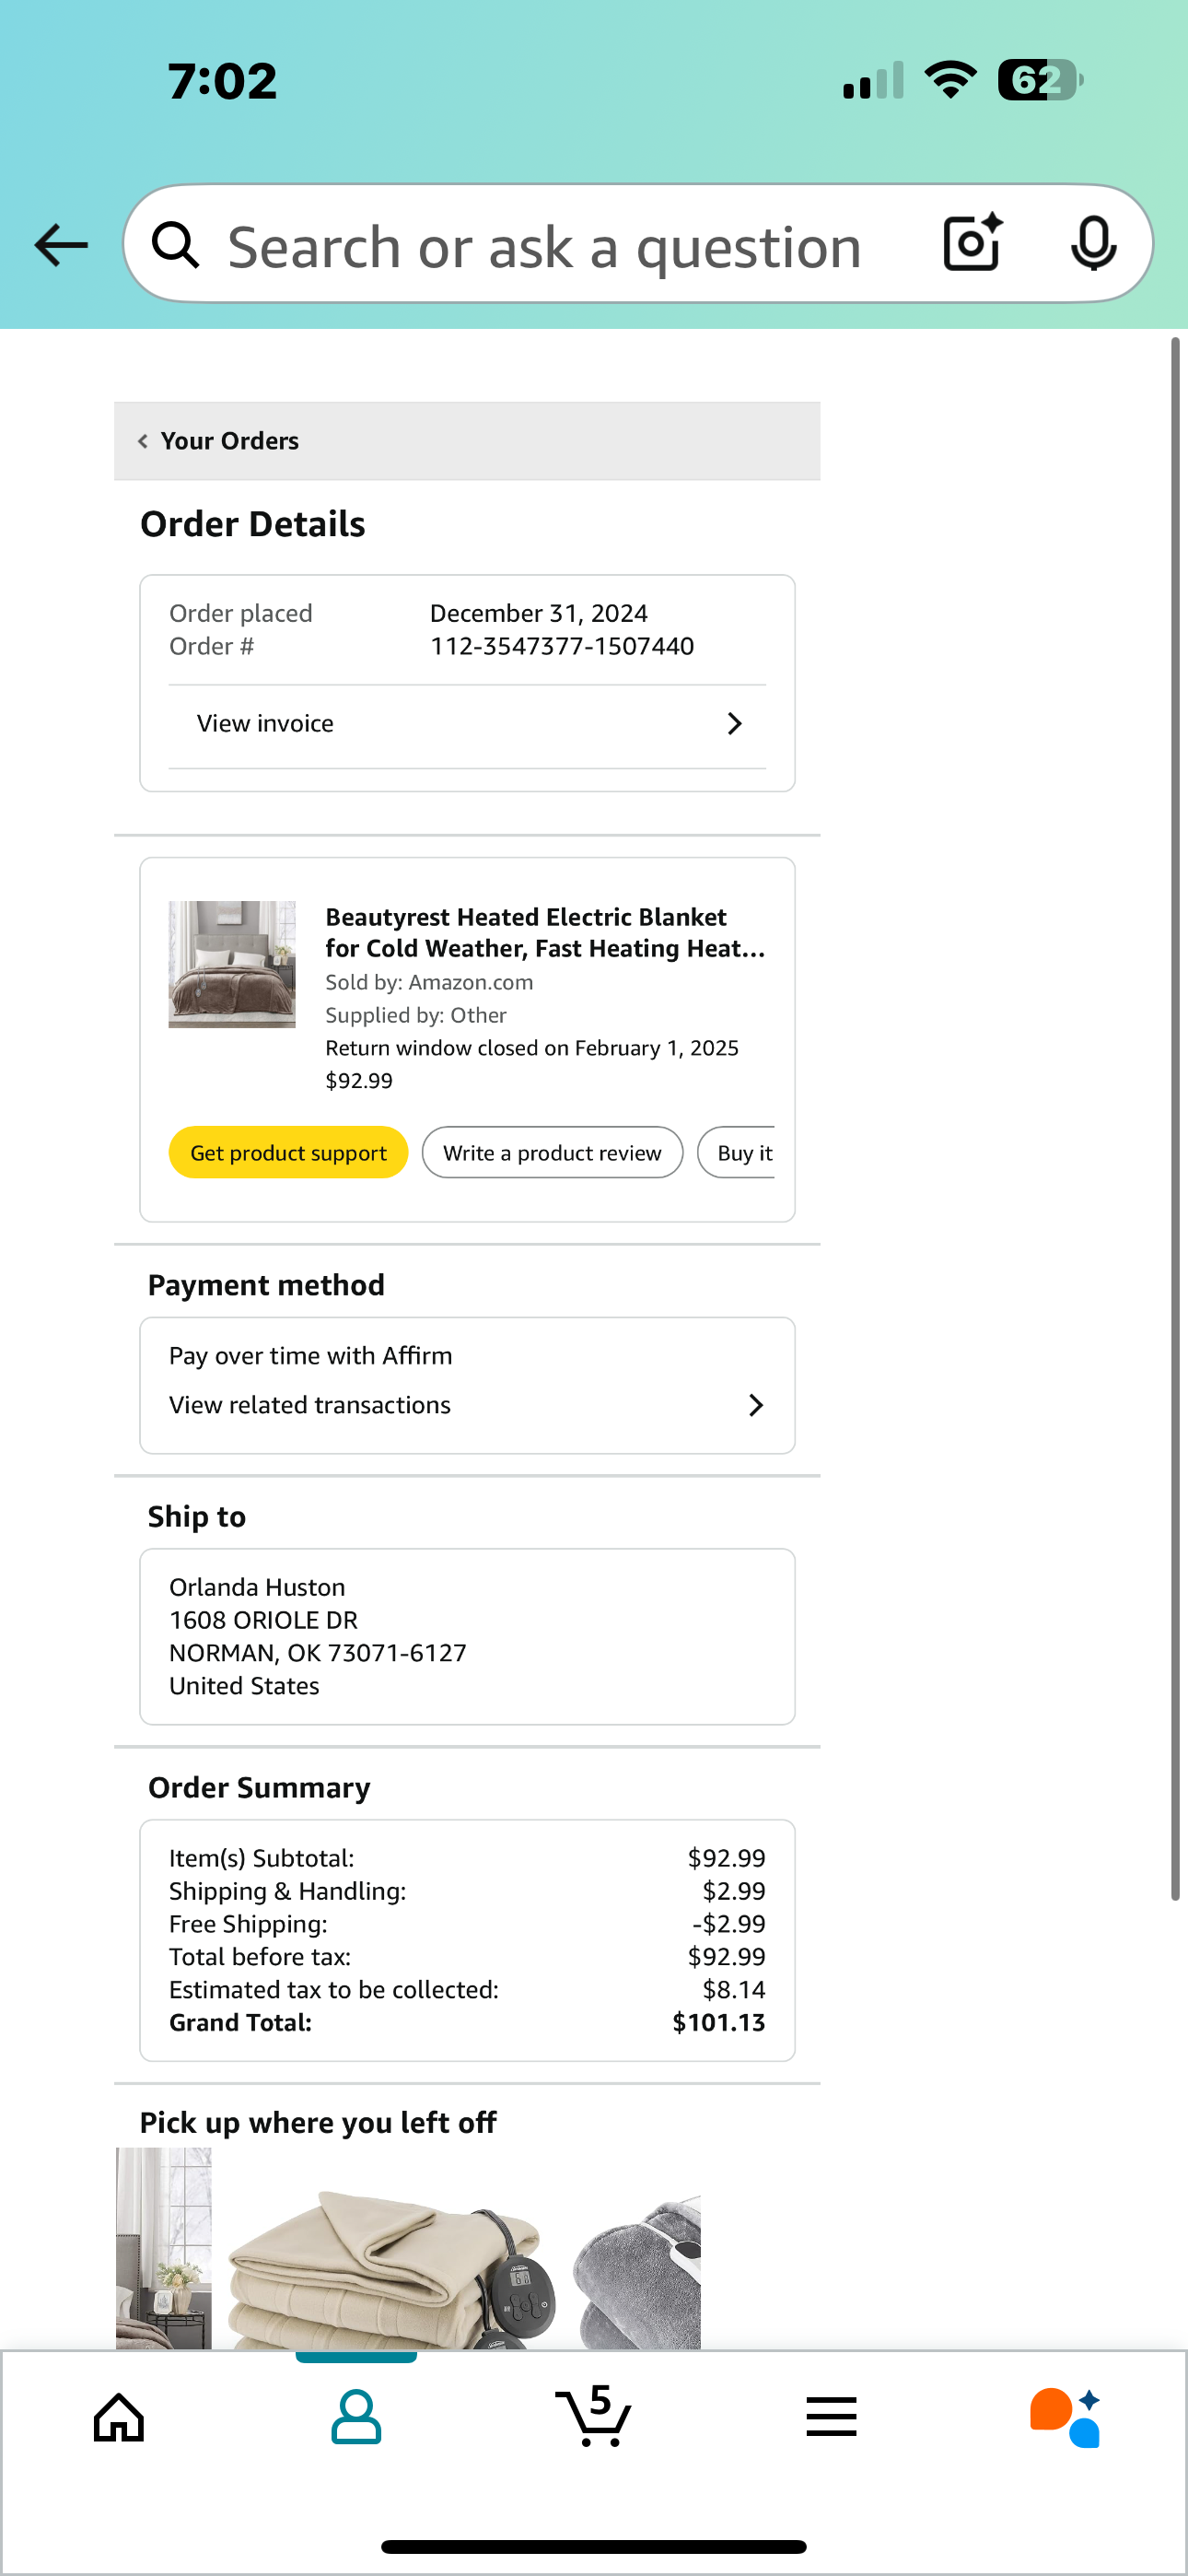
Task: Go to the Home tab icon
Action: click(x=119, y=2418)
